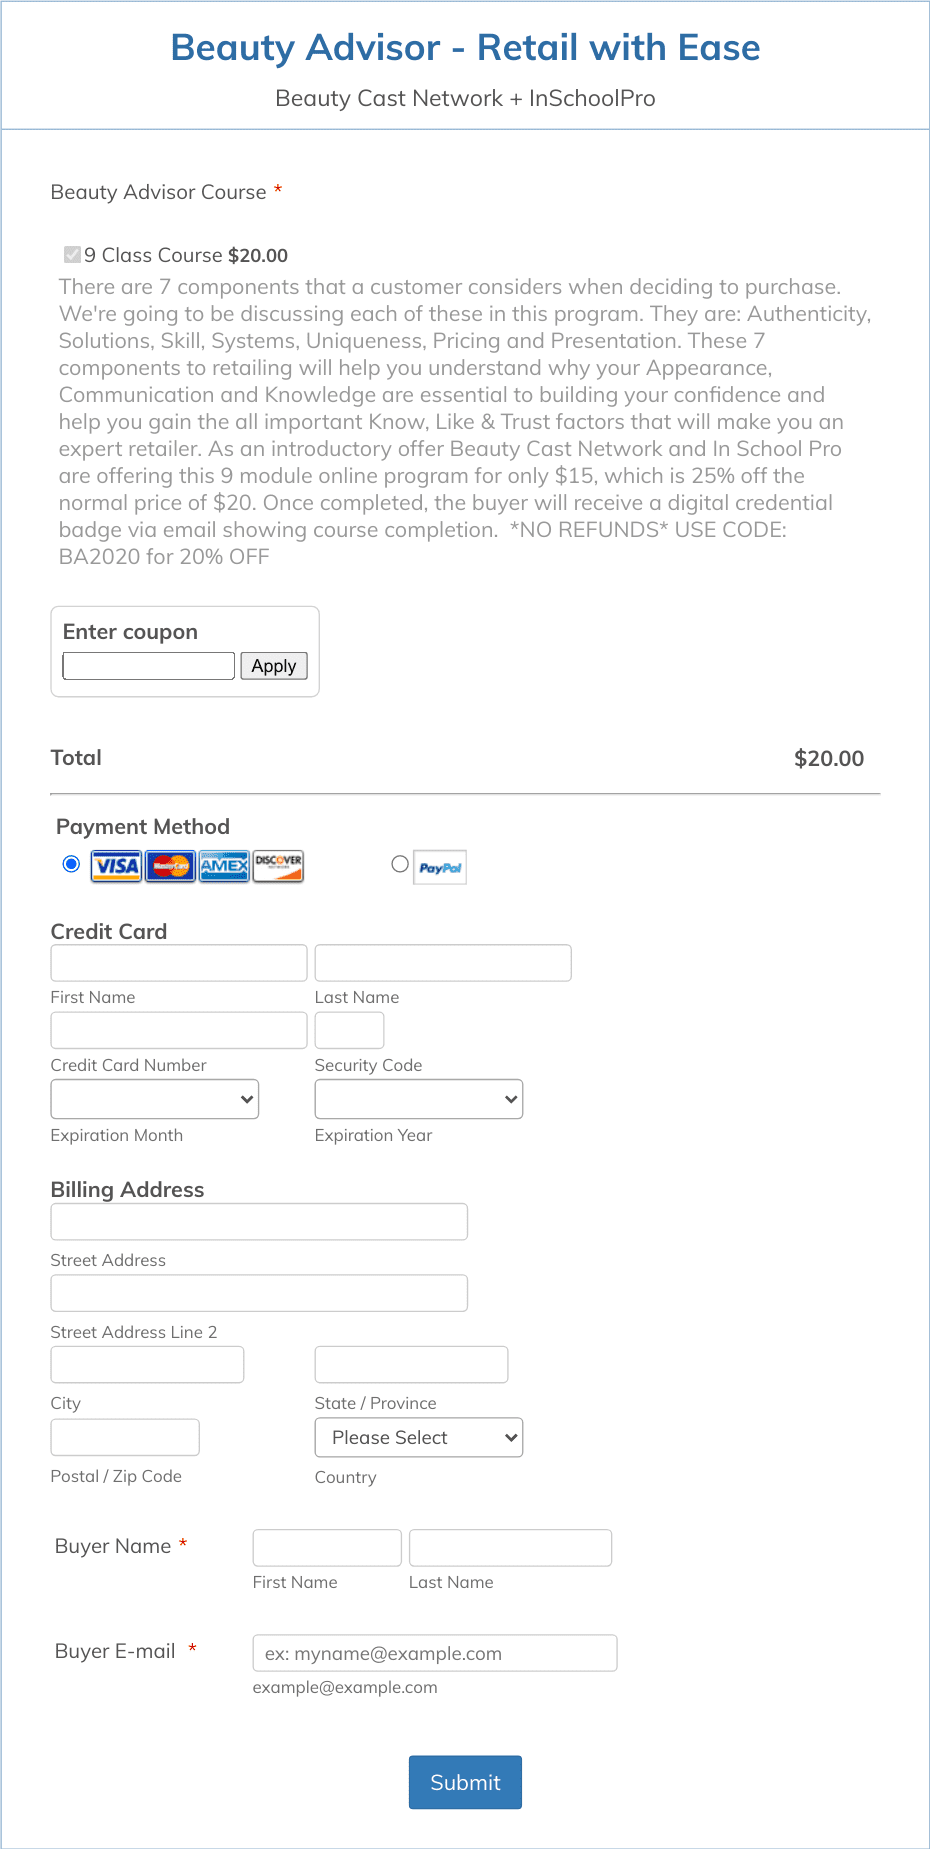Click the Buyer E-mail input field
The image size is (930, 1849).
point(435,1653)
